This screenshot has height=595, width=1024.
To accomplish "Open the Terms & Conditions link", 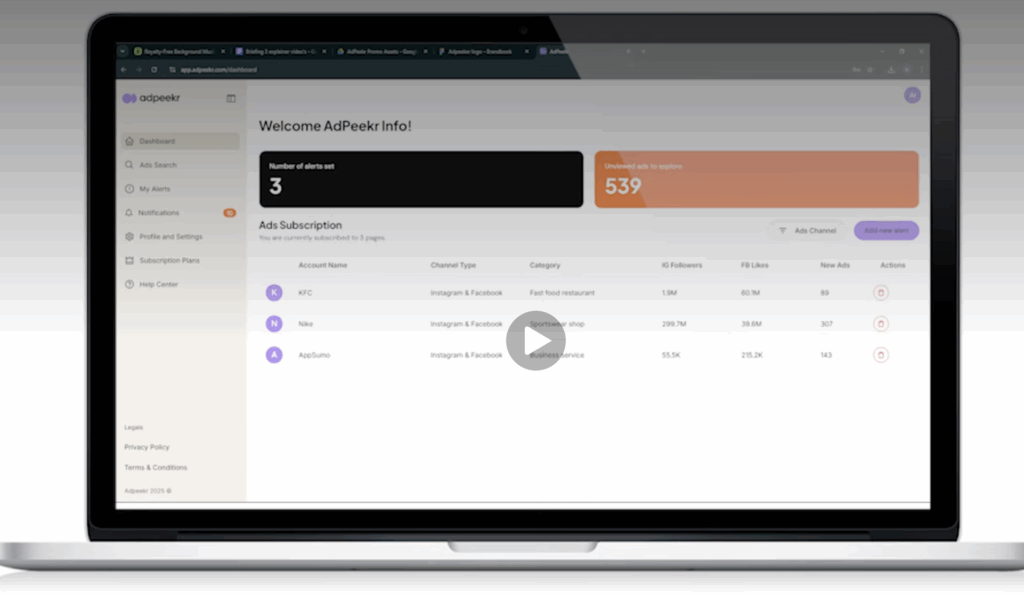I will (x=155, y=468).
